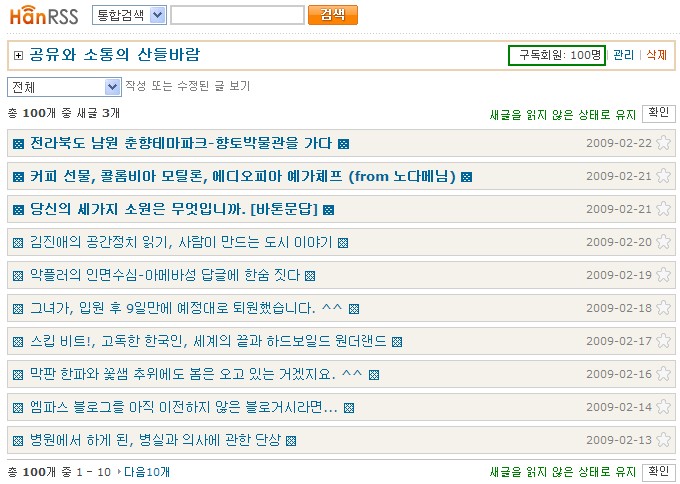680x484 pixels.
Task: Click the 2009-02-22 date text
Action: pyautogui.click(x=619, y=143)
